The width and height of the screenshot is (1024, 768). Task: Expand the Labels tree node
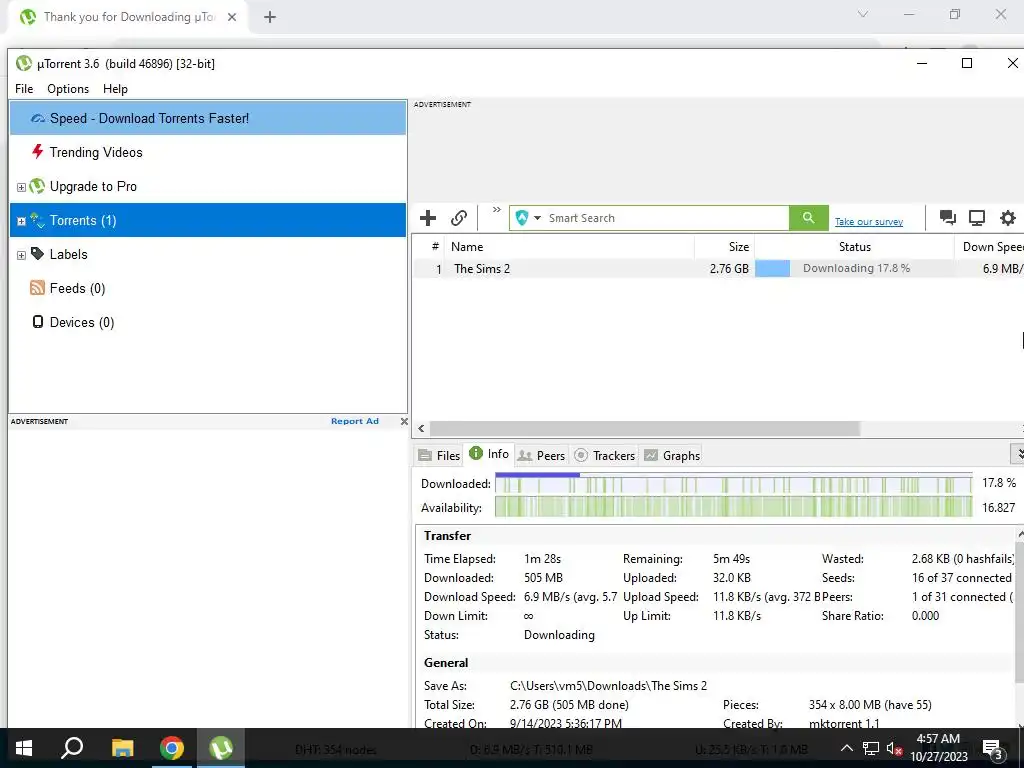[21, 255]
